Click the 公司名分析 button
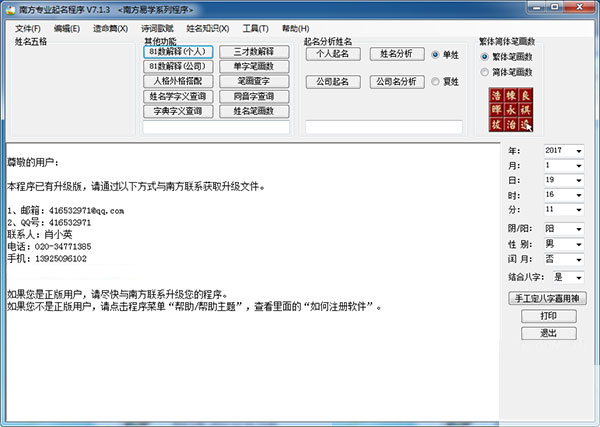Viewport: 600px width, 427px height. 397,82
